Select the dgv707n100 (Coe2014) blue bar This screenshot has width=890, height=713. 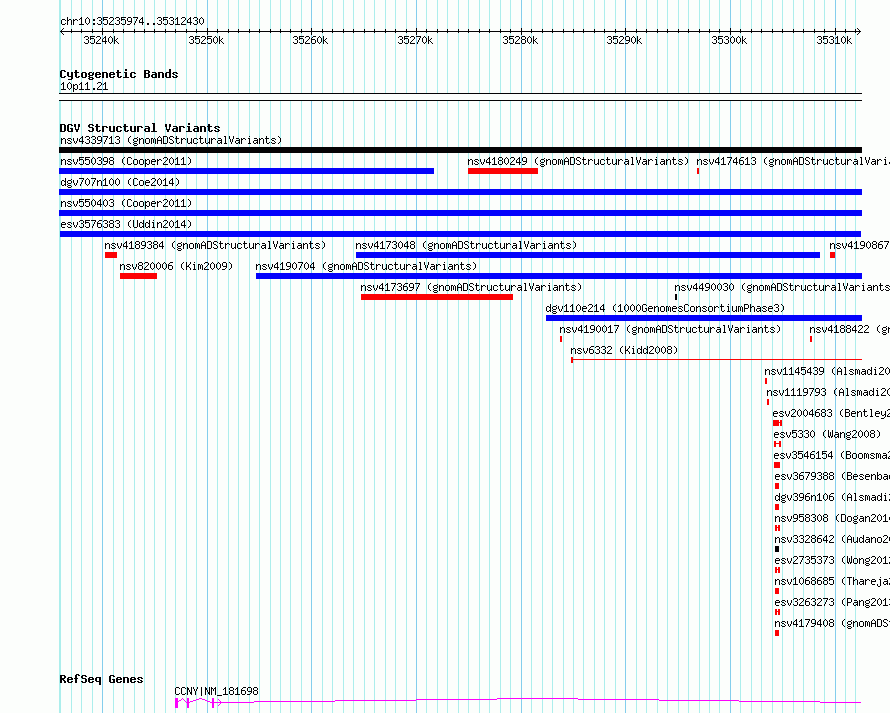click(460, 192)
